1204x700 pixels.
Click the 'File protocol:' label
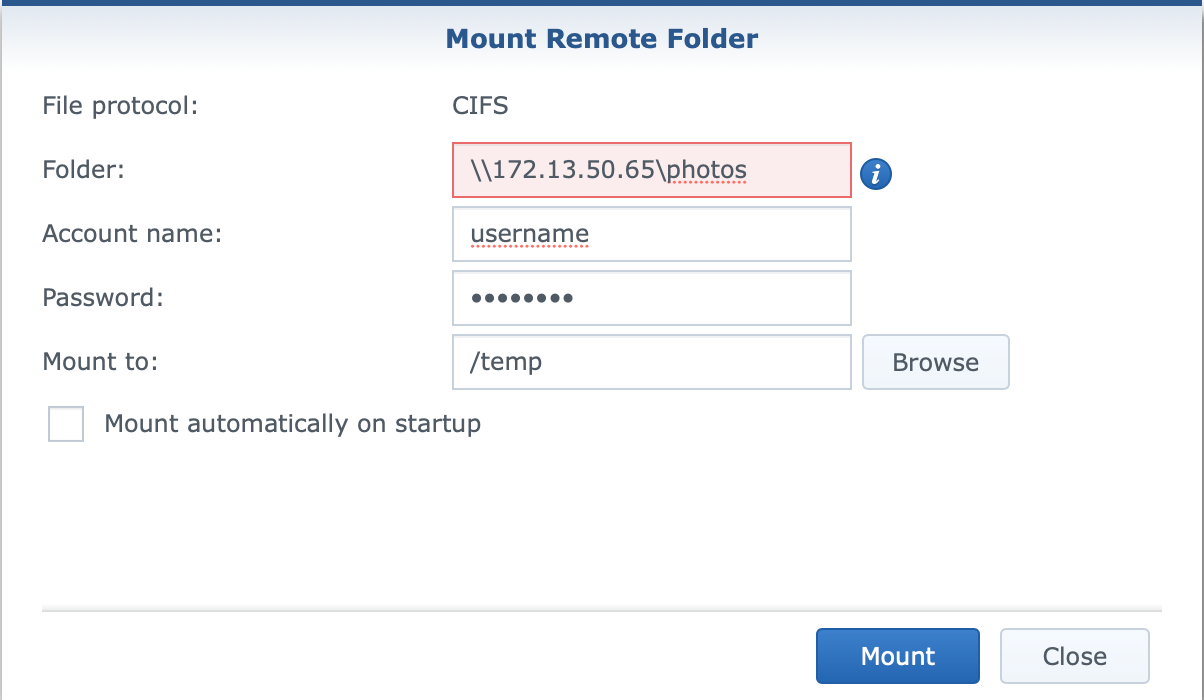121,105
